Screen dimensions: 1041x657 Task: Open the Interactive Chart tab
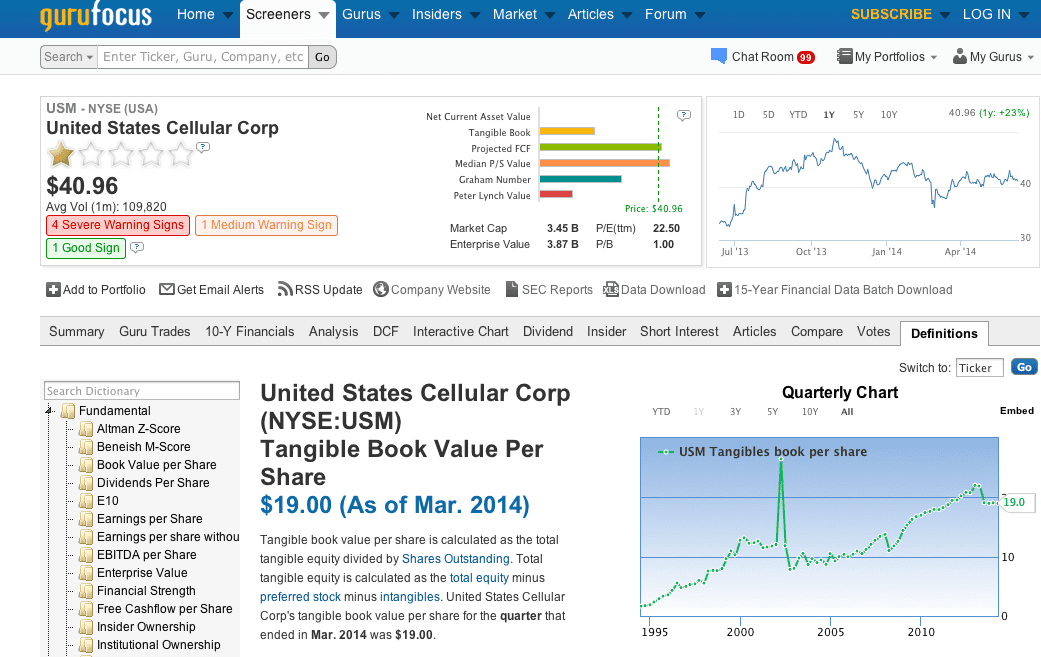tap(461, 331)
